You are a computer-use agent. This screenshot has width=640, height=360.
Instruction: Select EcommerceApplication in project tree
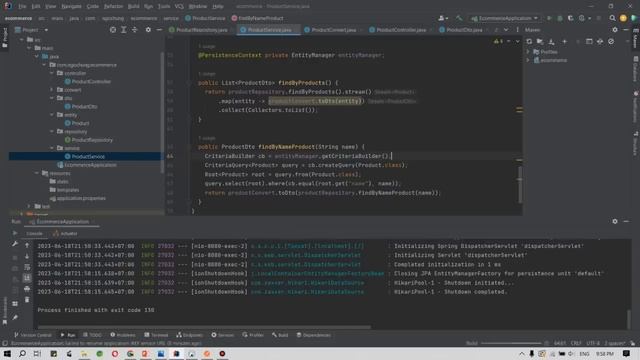tap(87, 165)
